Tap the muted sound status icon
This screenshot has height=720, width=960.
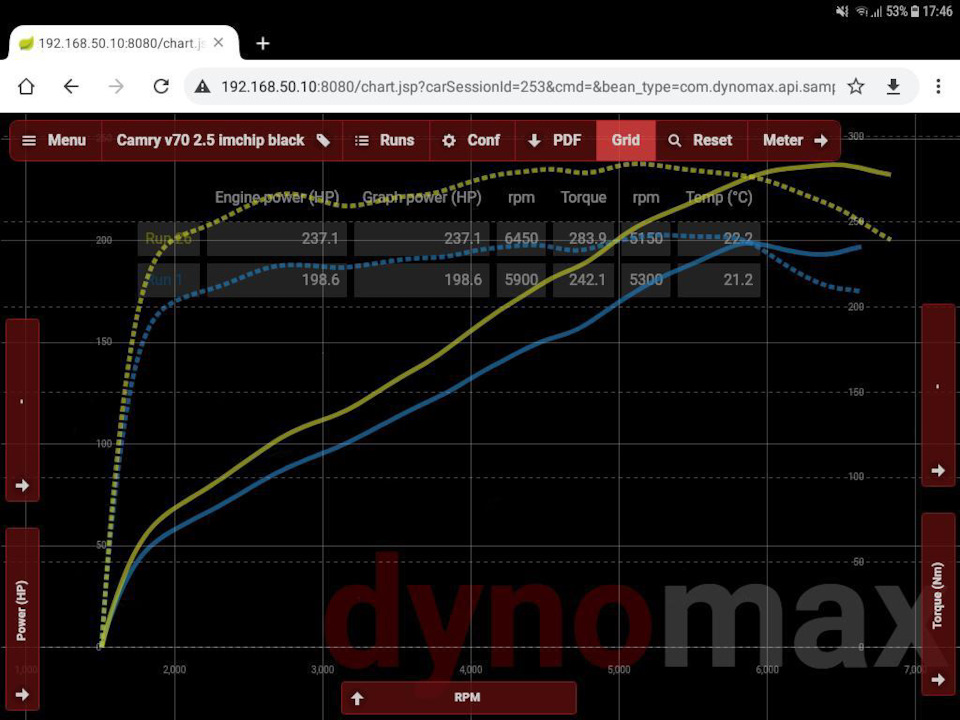[842, 11]
